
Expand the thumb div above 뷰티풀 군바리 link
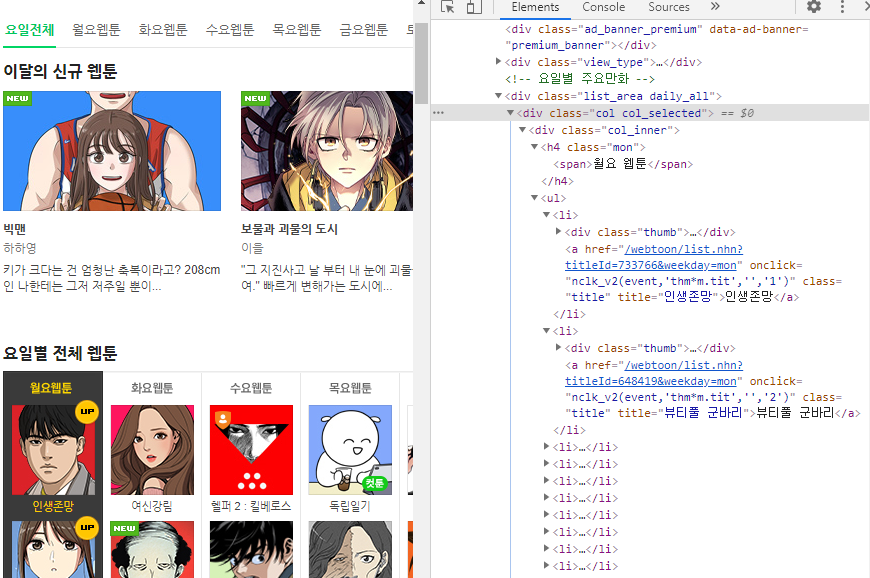point(558,348)
